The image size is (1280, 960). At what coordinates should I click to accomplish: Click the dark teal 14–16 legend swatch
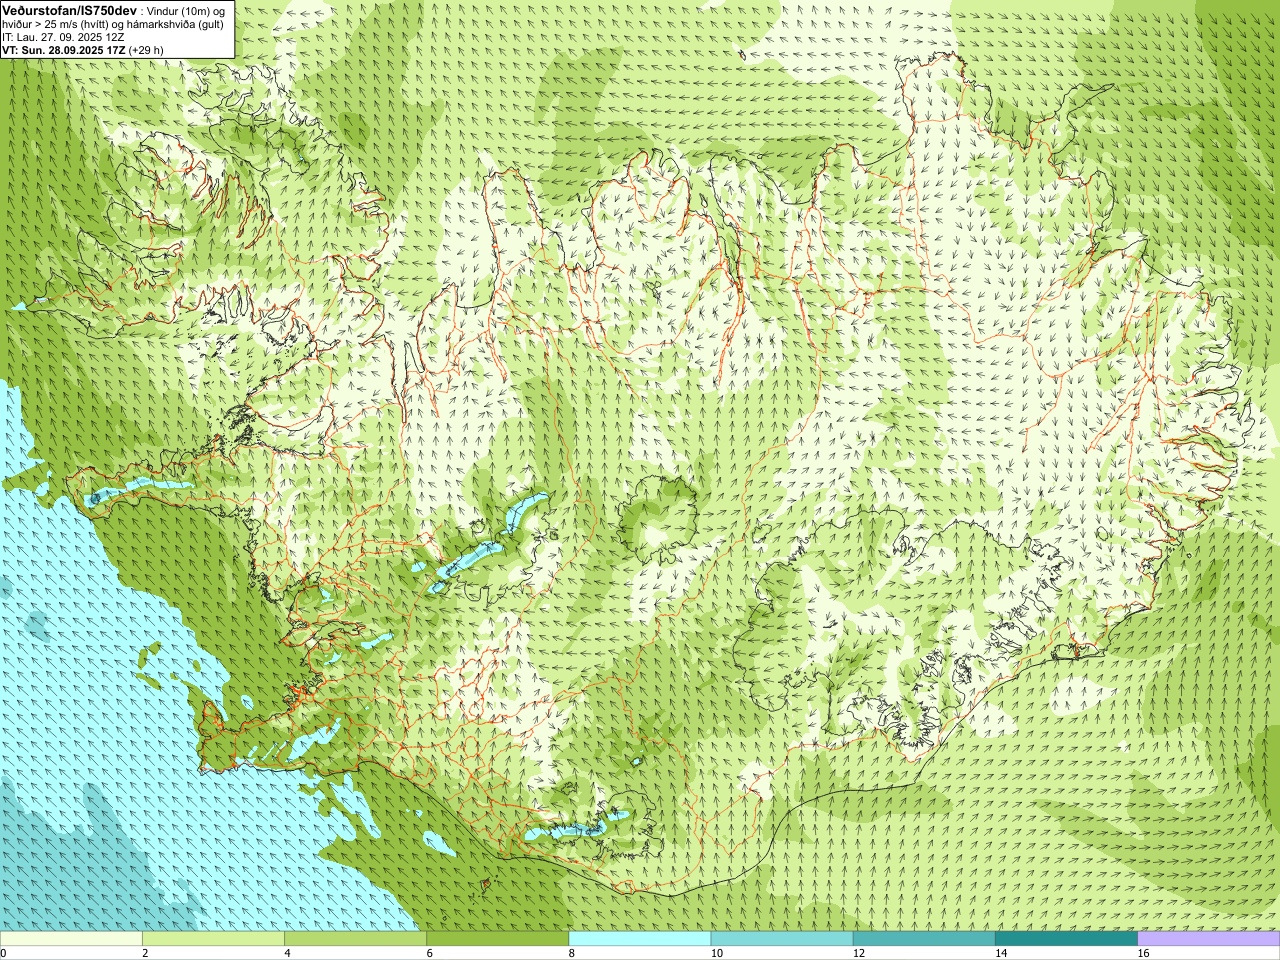click(x=1067, y=939)
